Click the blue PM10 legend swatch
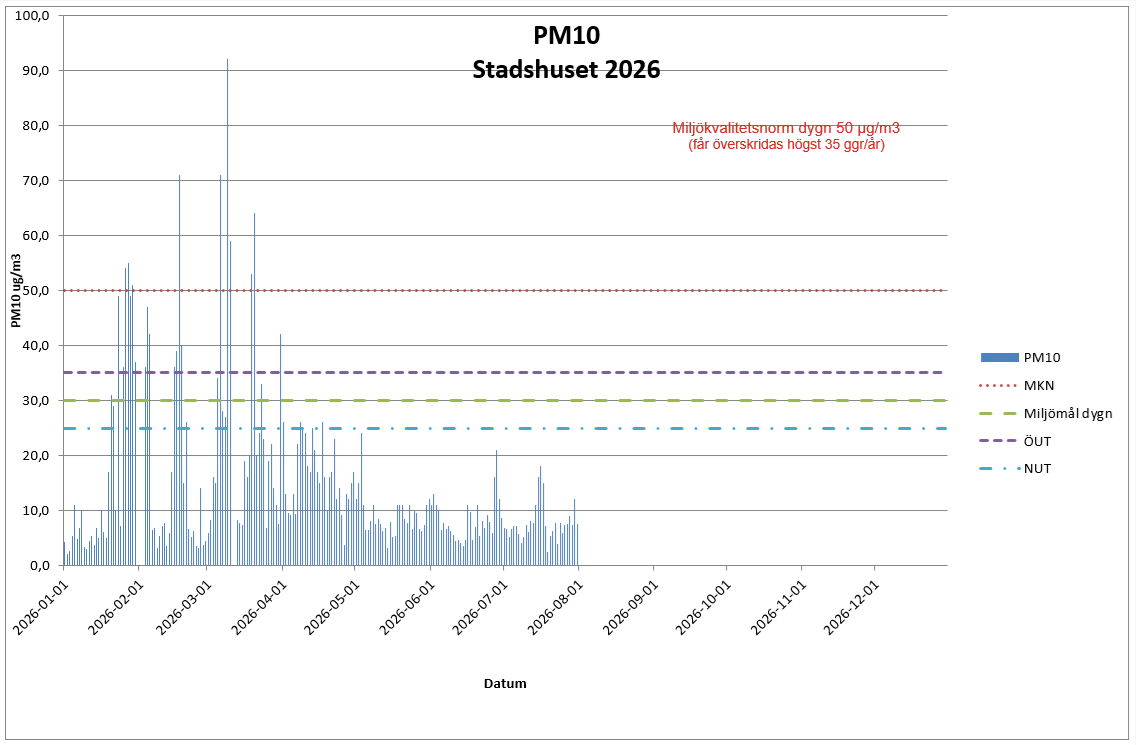 pyautogui.click(x=999, y=357)
